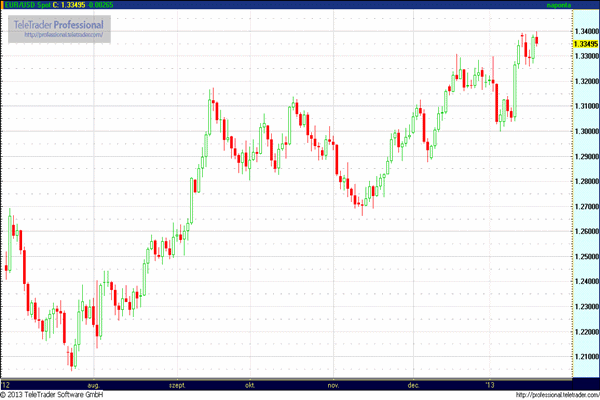Select the 1.25000 price axis label
The height and width of the screenshot is (400, 600).
pos(587,256)
